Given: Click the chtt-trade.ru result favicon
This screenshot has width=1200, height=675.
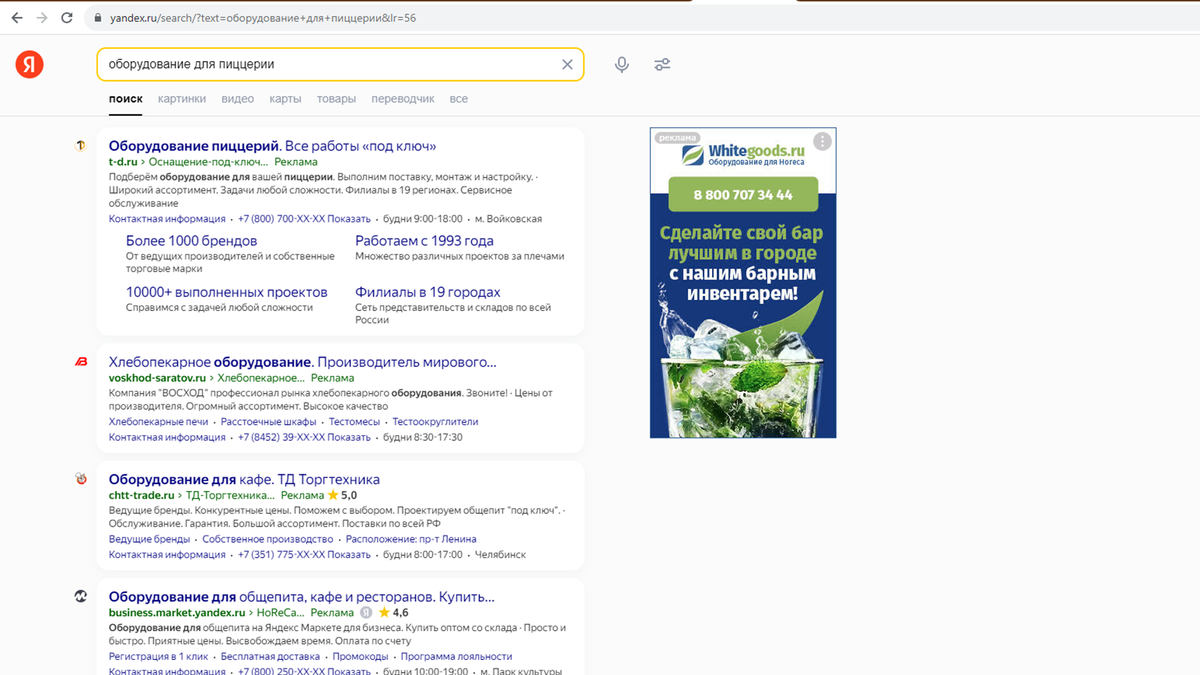Looking at the screenshot, I should coord(81,479).
